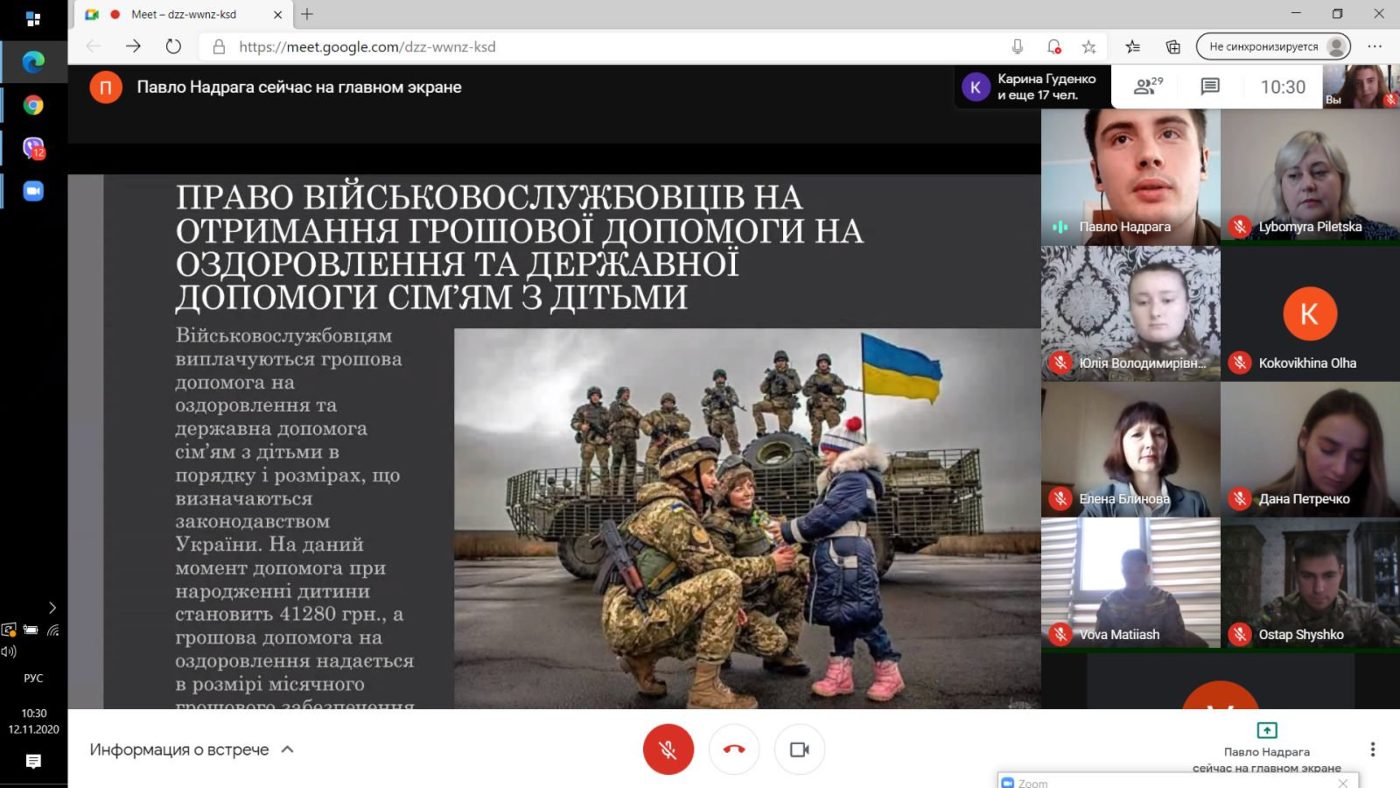Viewport: 1400px width, 788px height.
Task: Click your own self-view thumbnail labeled Вы
Action: (x=1361, y=87)
